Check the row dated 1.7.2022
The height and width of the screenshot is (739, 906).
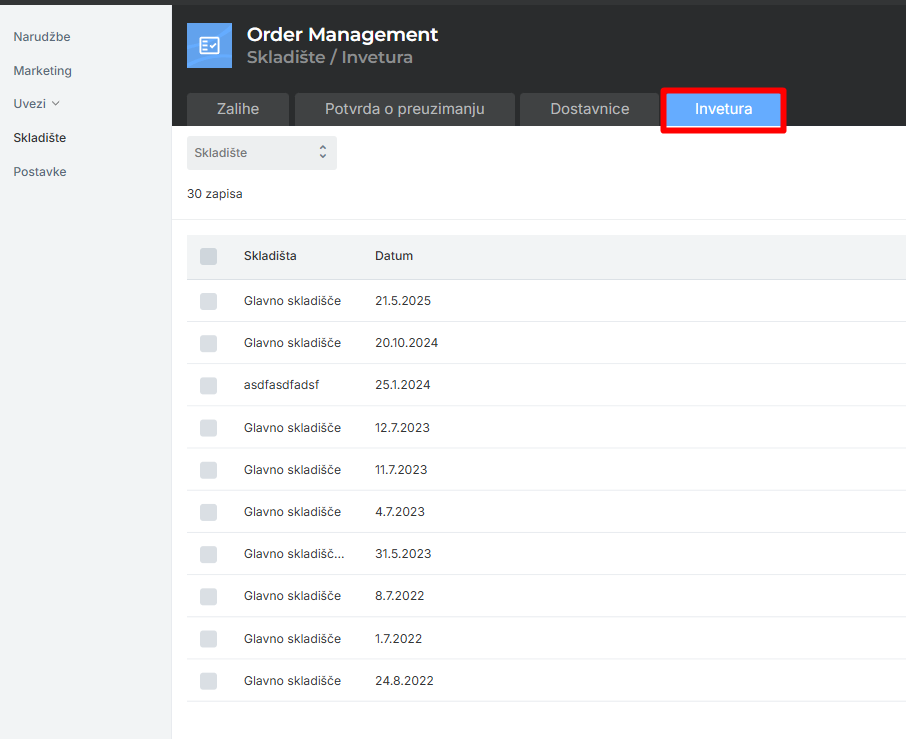(209, 638)
